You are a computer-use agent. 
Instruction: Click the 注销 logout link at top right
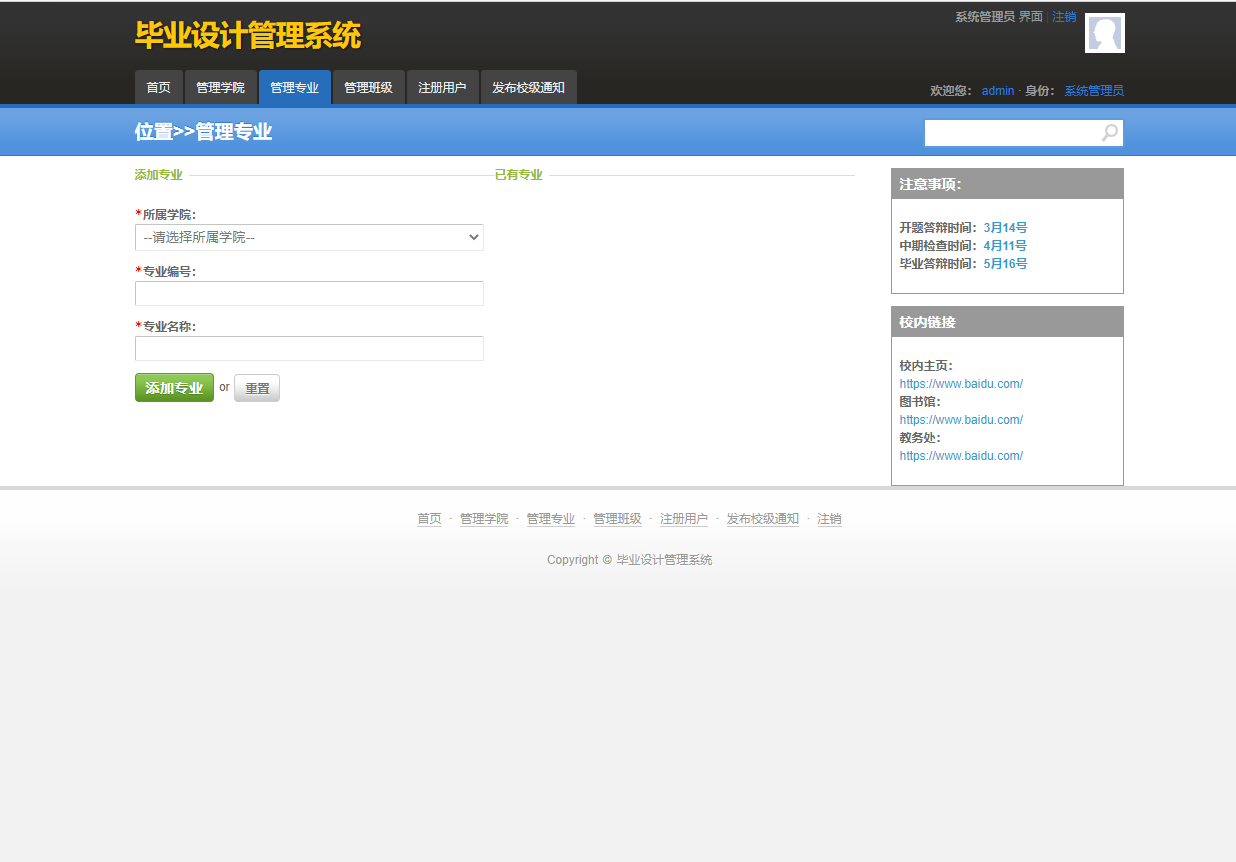(1063, 16)
